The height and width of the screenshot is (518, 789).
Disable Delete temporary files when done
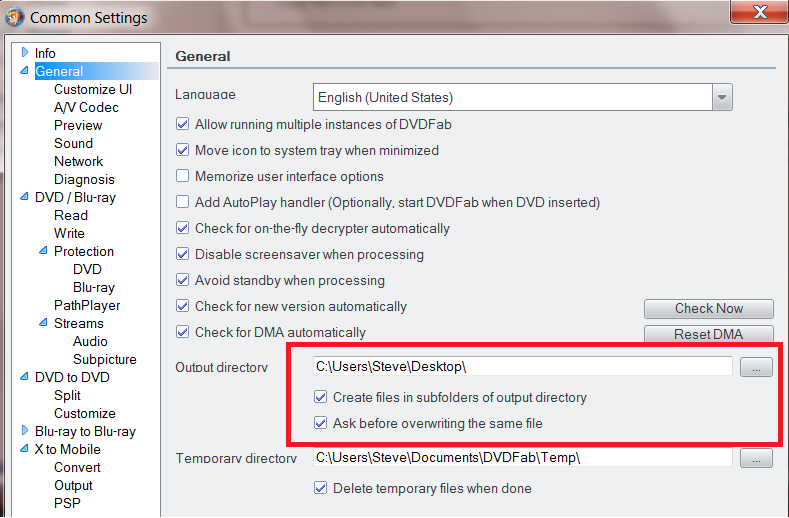click(321, 488)
